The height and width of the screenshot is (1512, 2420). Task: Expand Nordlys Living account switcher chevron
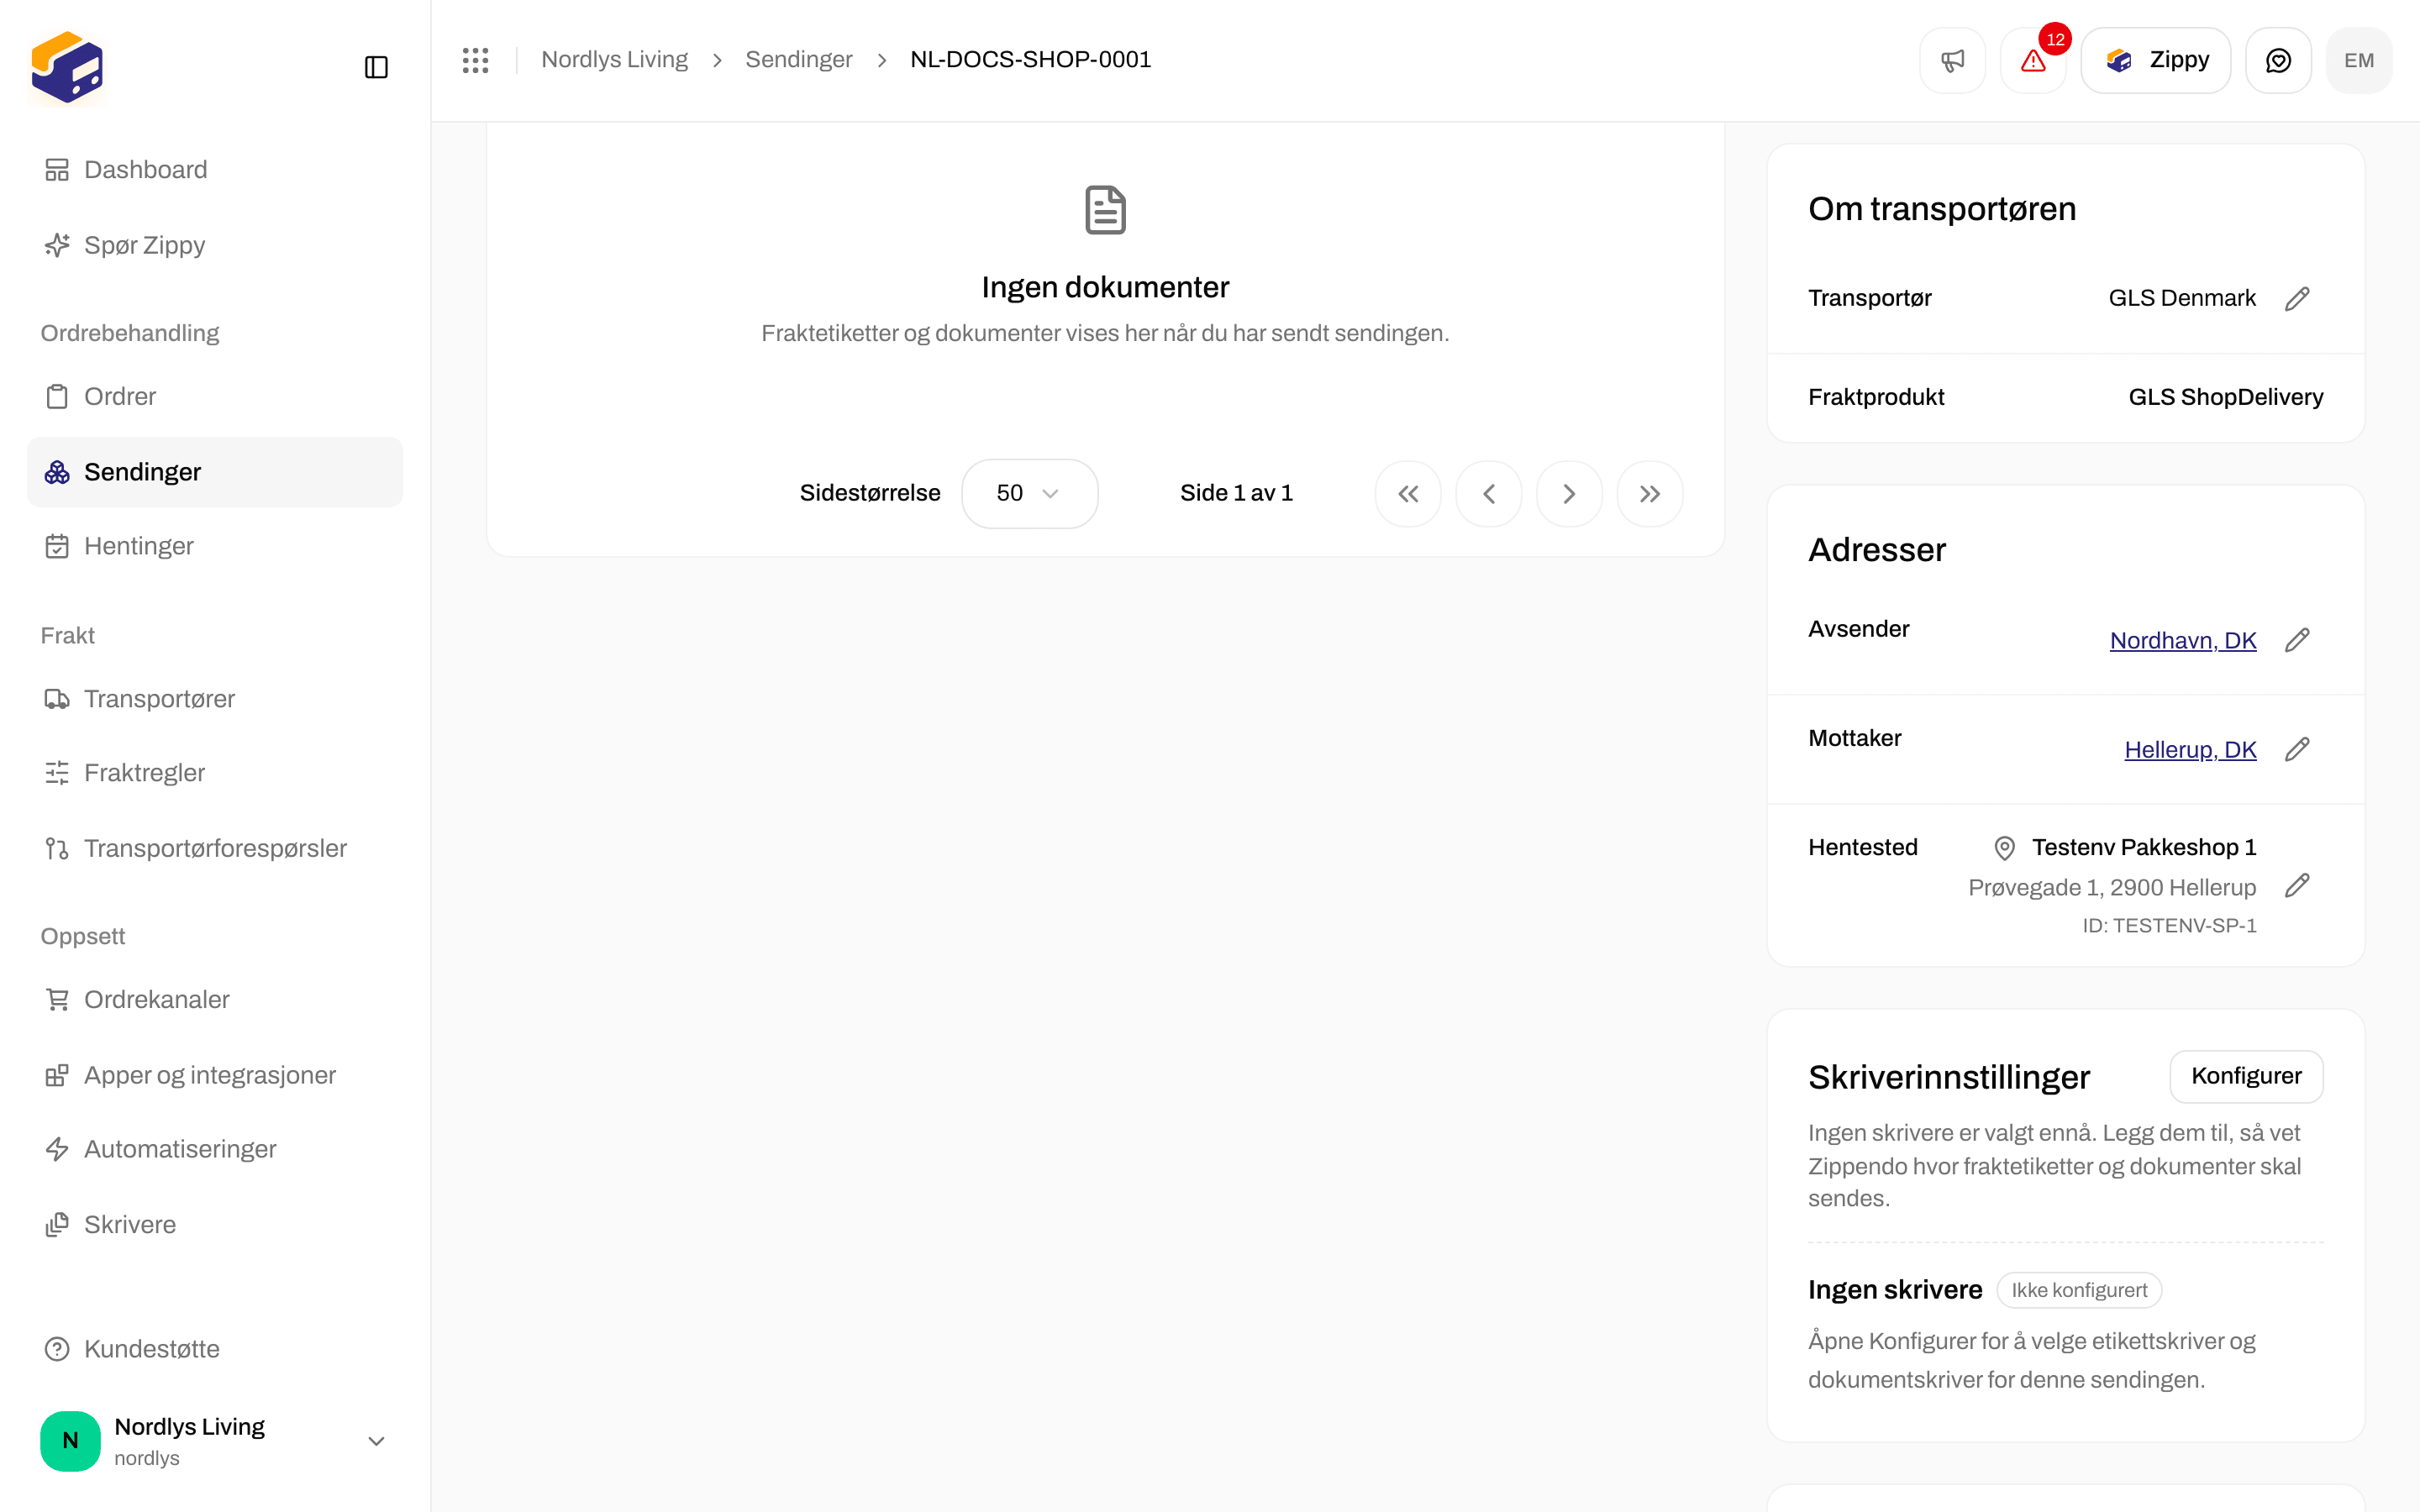(x=376, y=1441)
